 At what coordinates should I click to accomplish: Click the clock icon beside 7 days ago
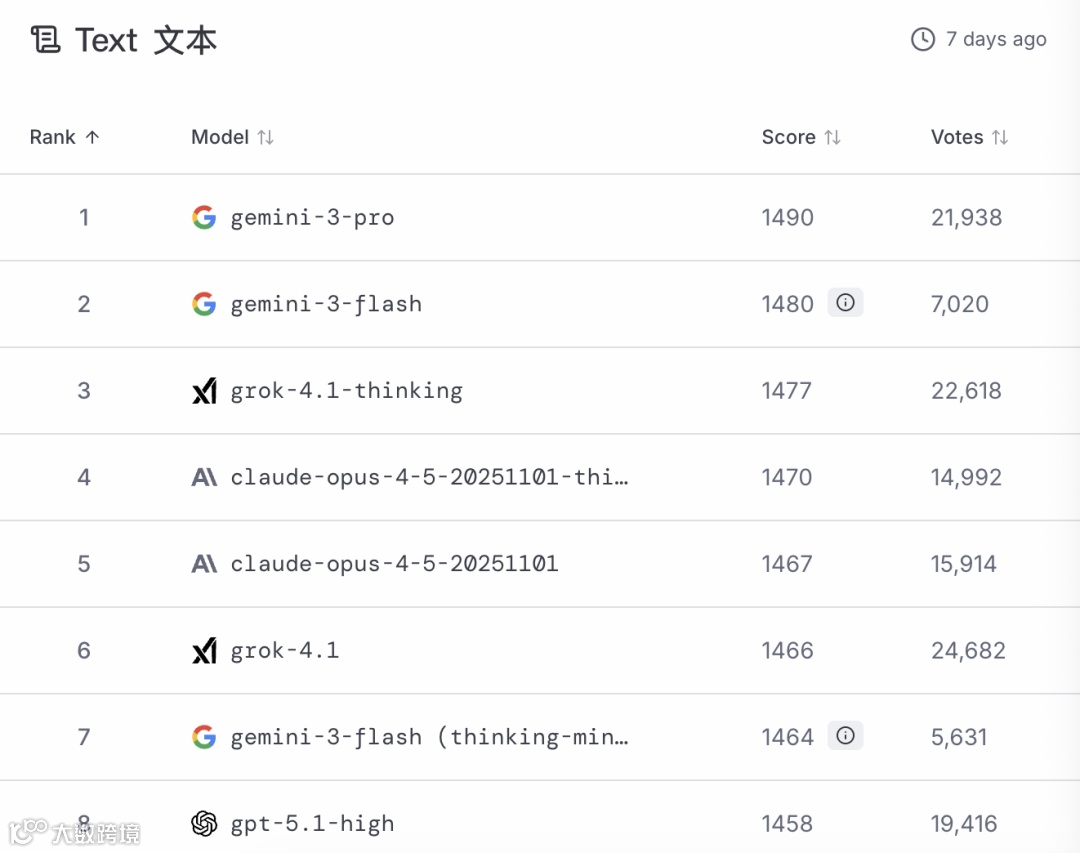tap(923, 39)
